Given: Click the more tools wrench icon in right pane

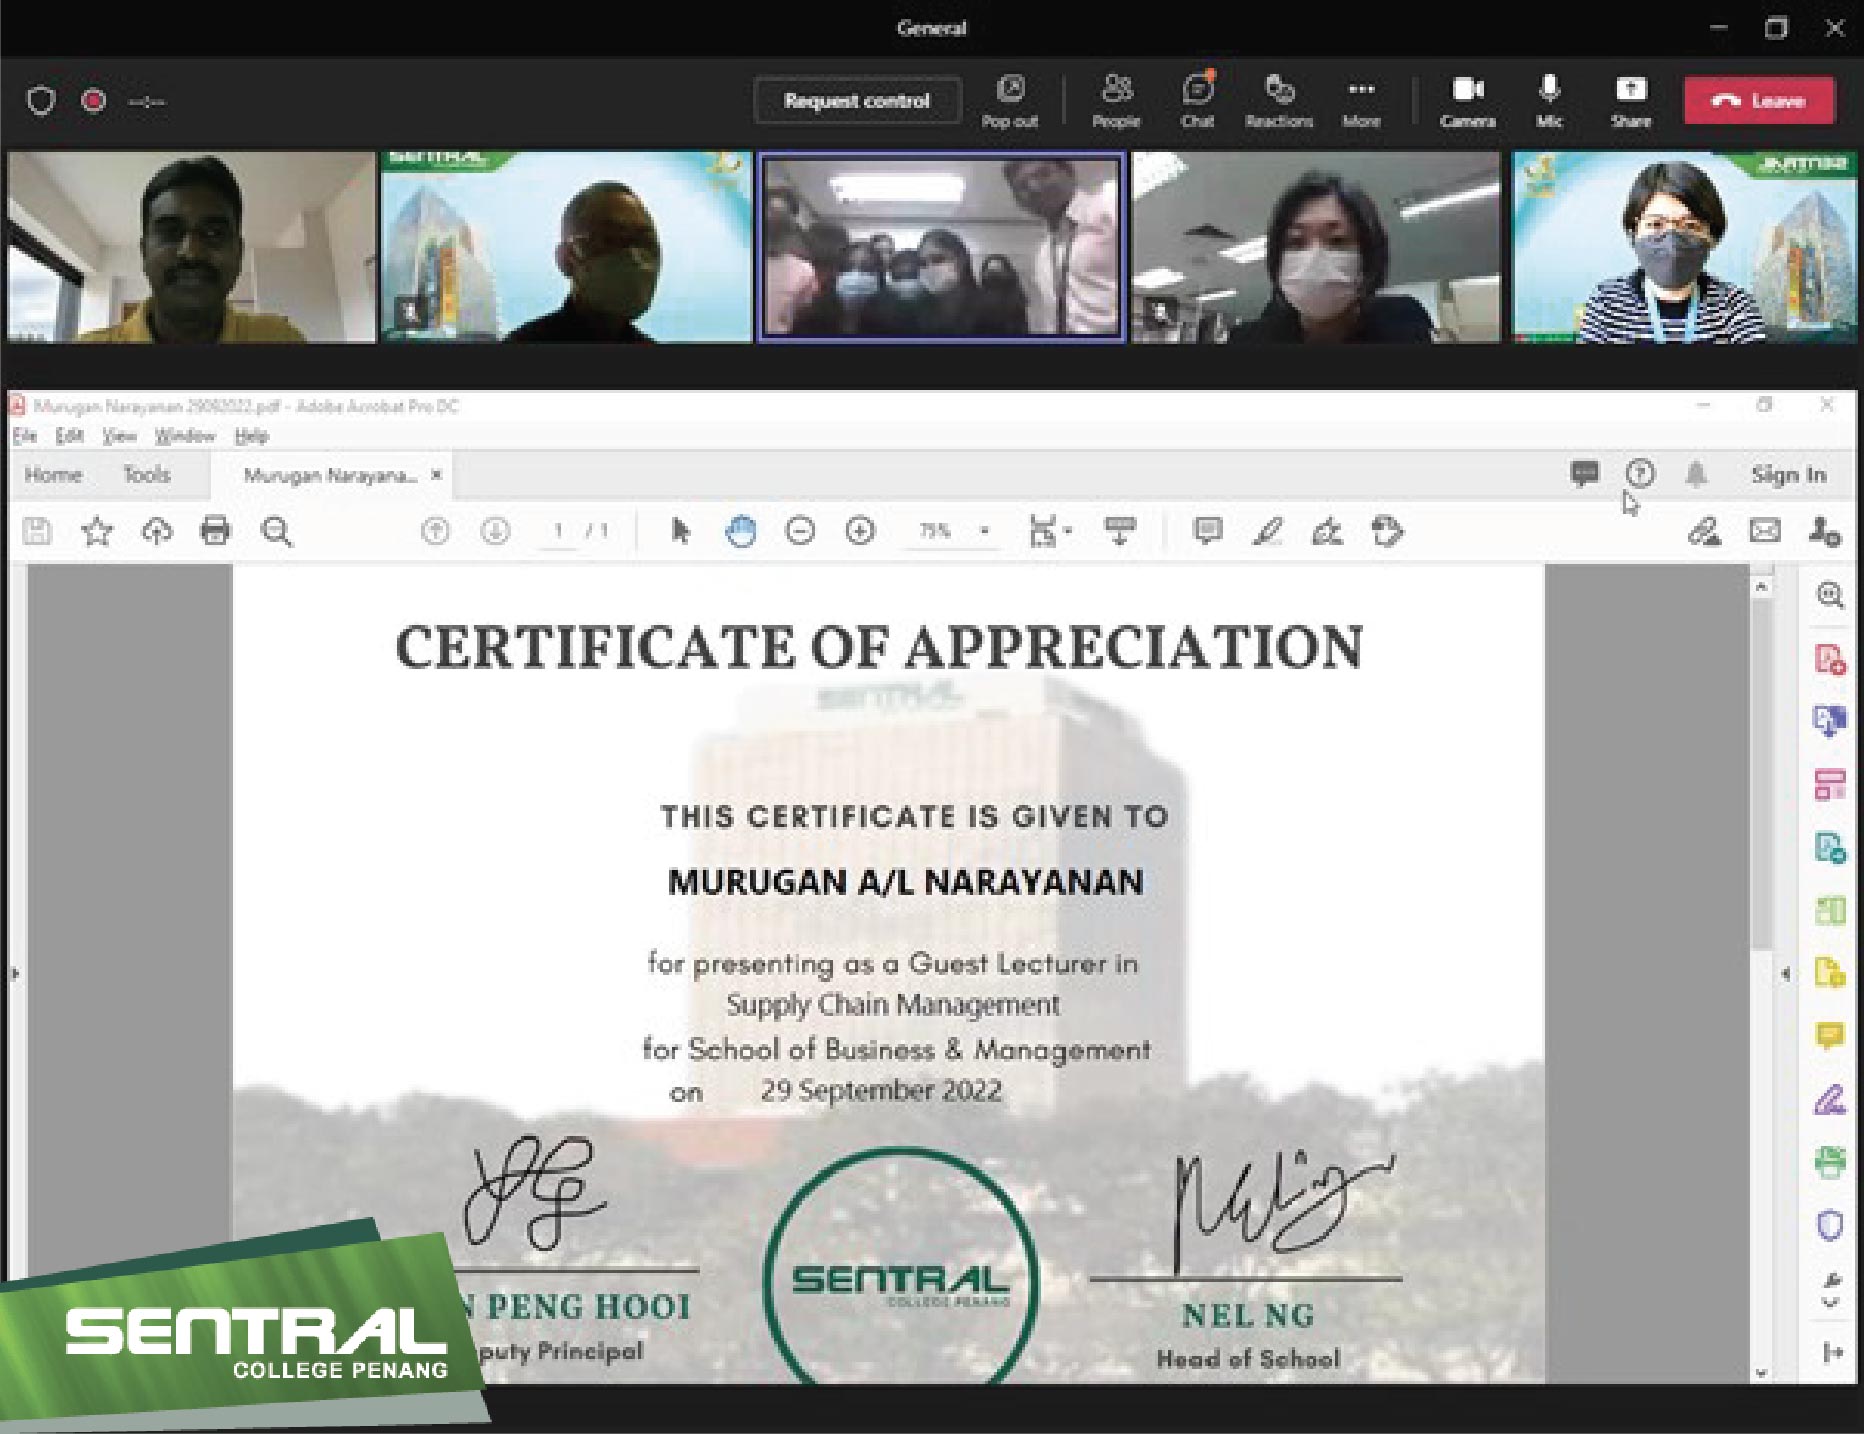Looking at the screenshot, I should [x=1830, y=1288].
